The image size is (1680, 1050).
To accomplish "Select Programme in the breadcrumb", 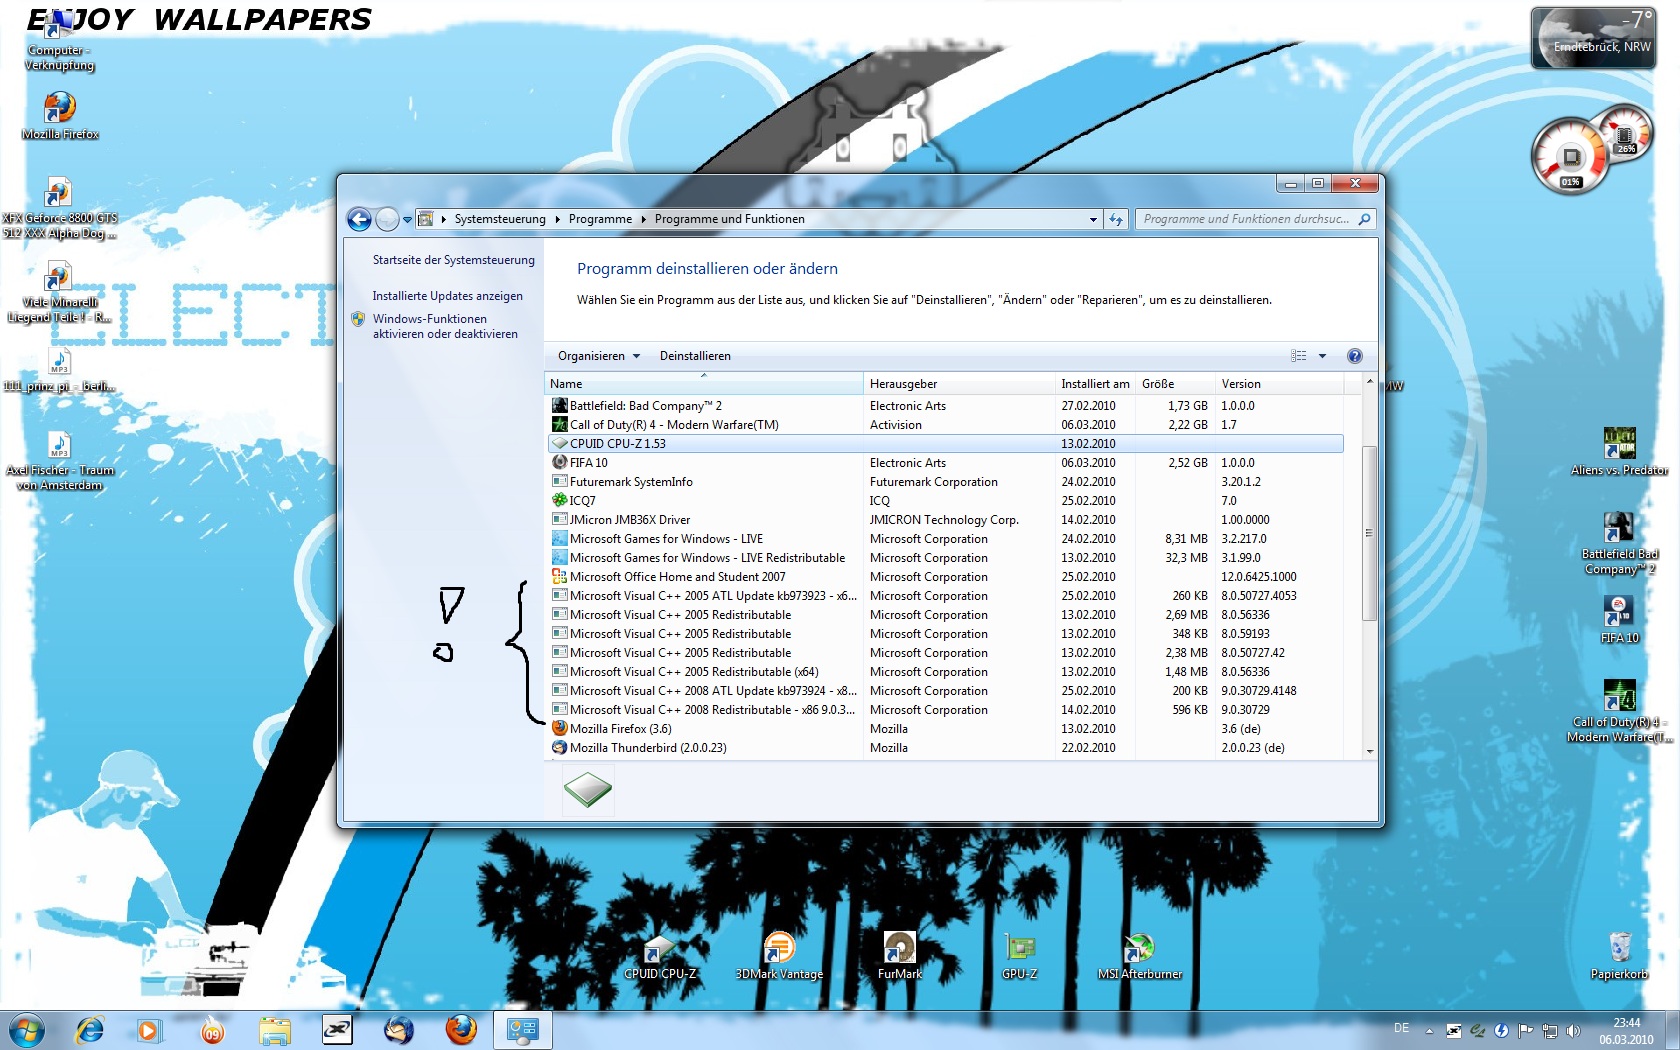I will (x=600, y=219).
